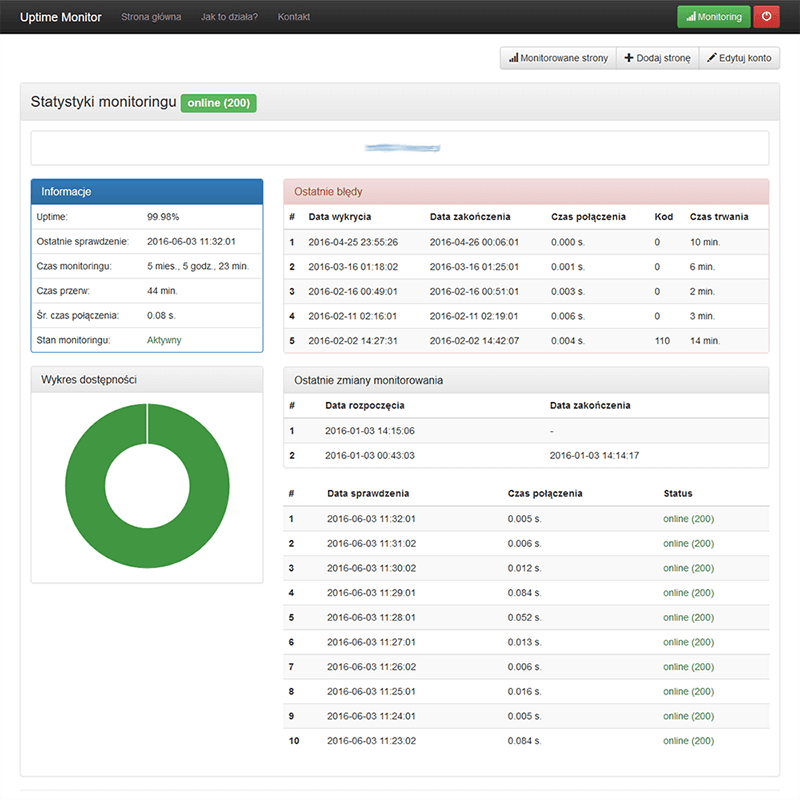Open the Kontakt menu item
Image resolution: width=800 pixels, height=800 pixels.
293,17
